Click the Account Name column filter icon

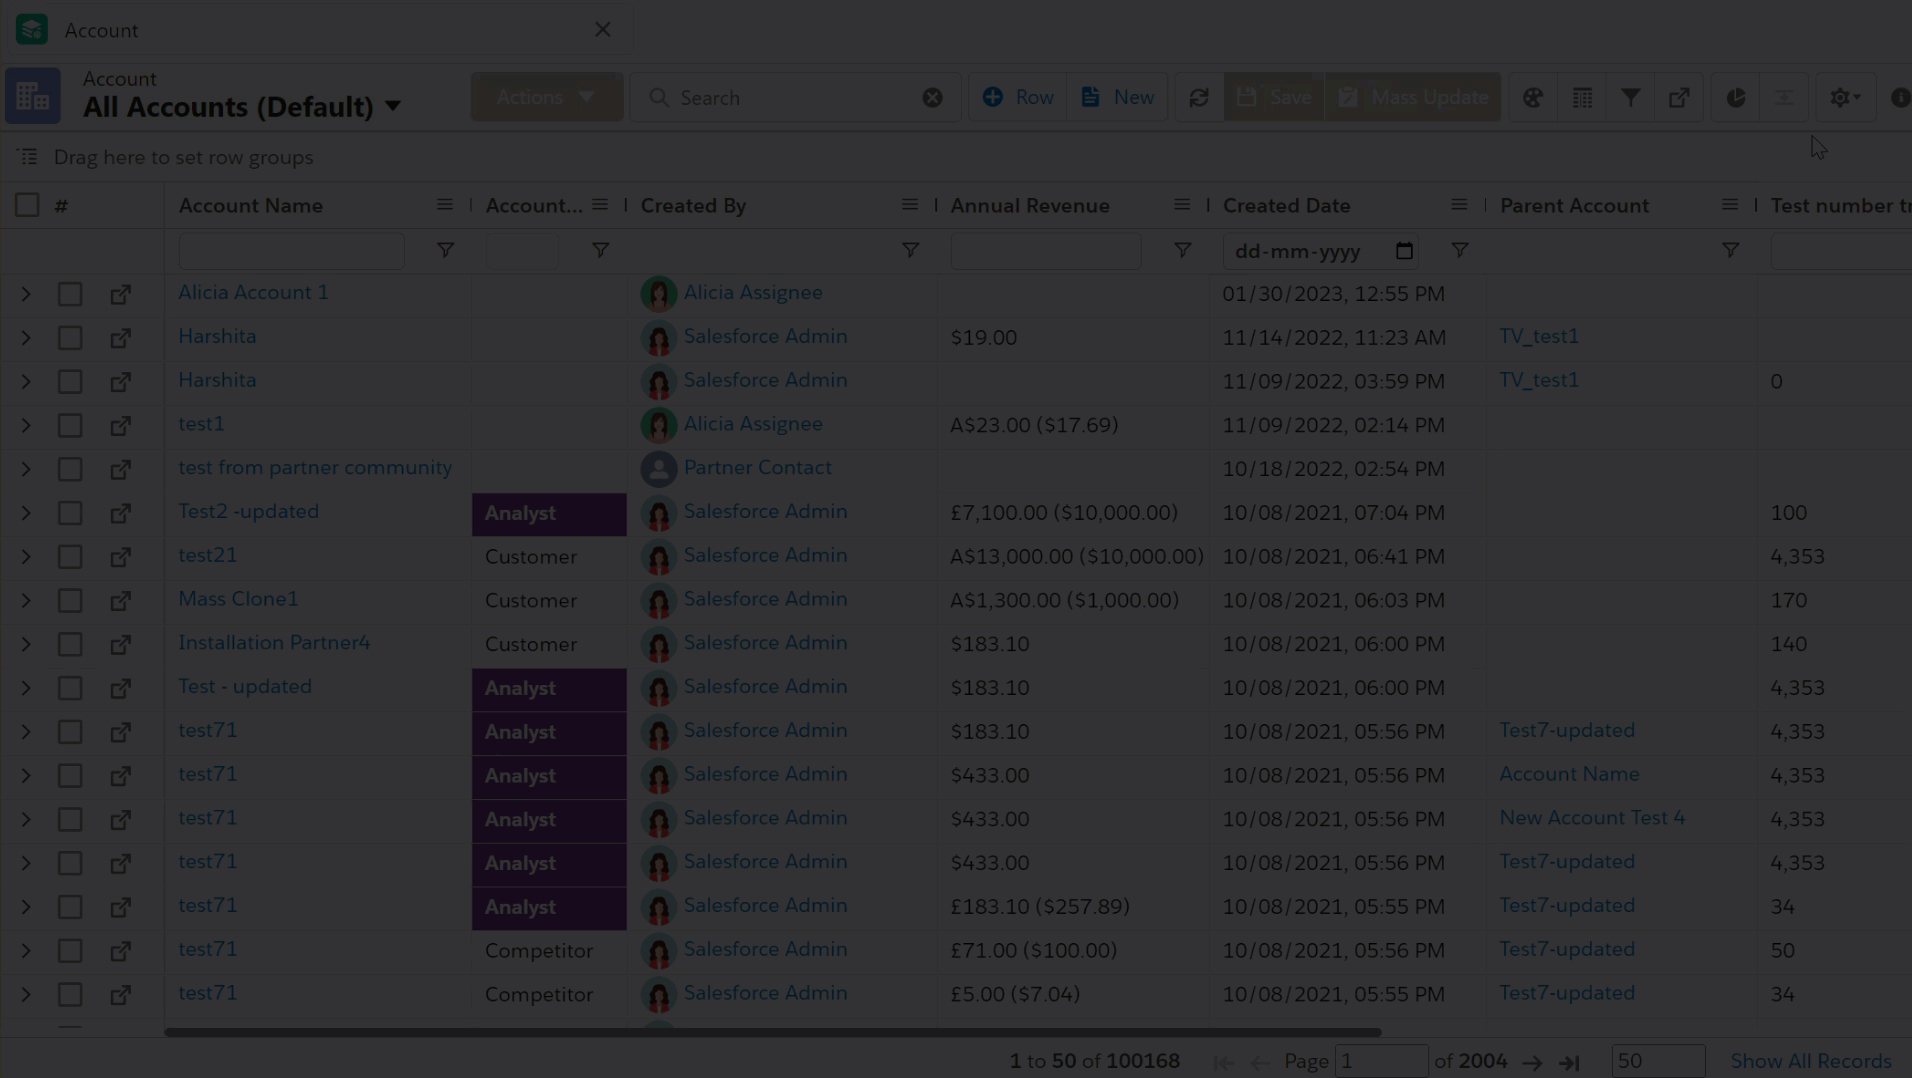[445, 250]
